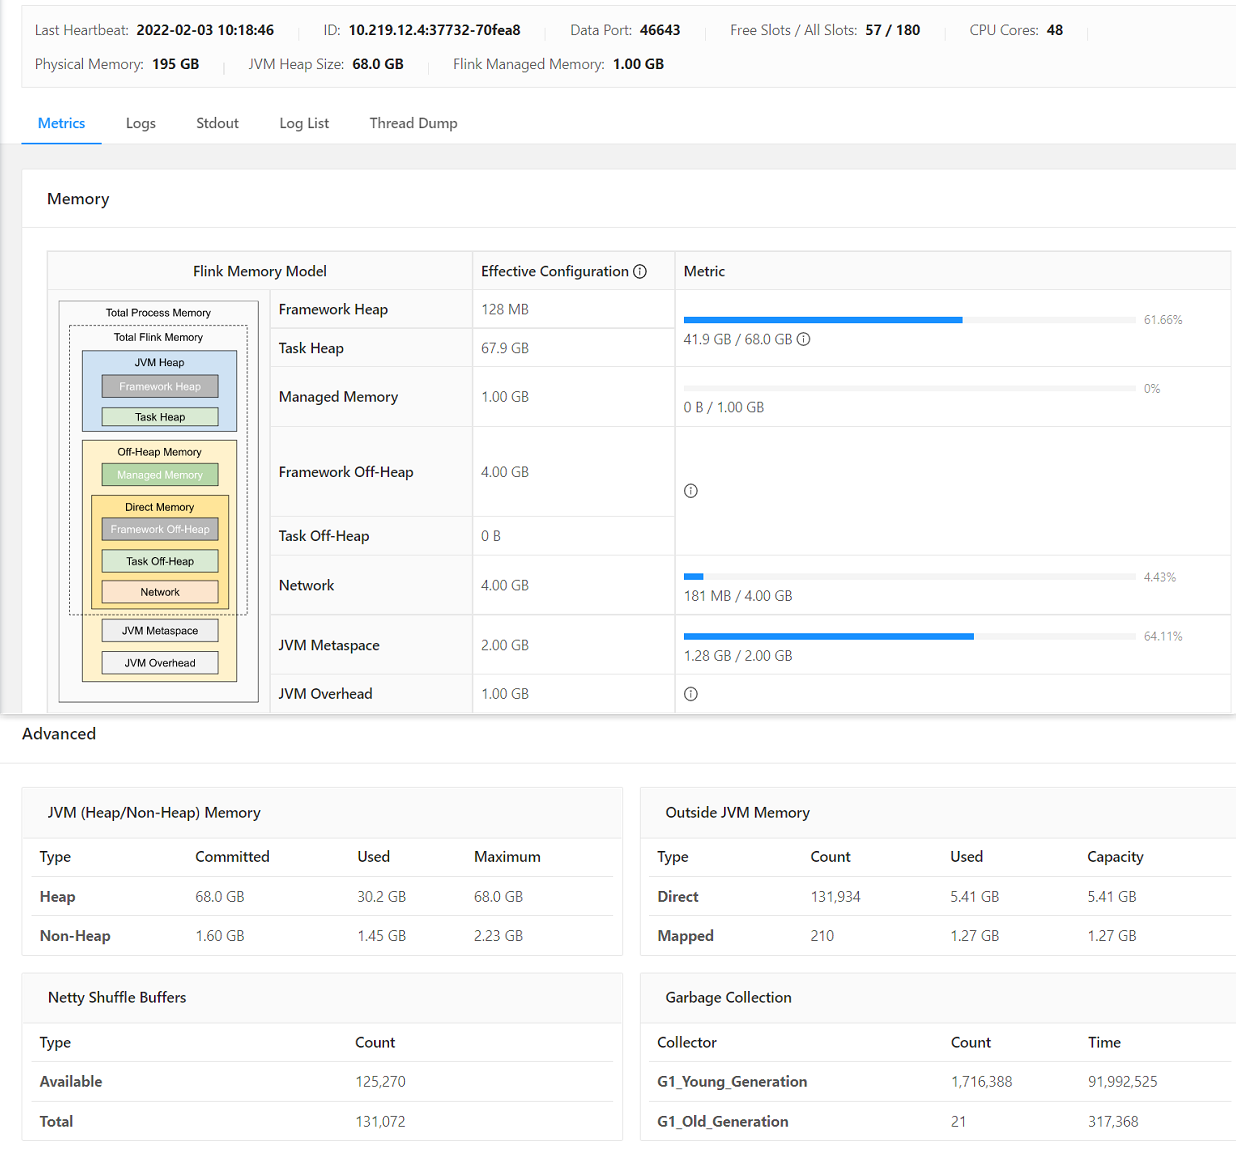Click the Network memory progress bar
This screenshot has width=1236, height=1175.
point(908,577)
